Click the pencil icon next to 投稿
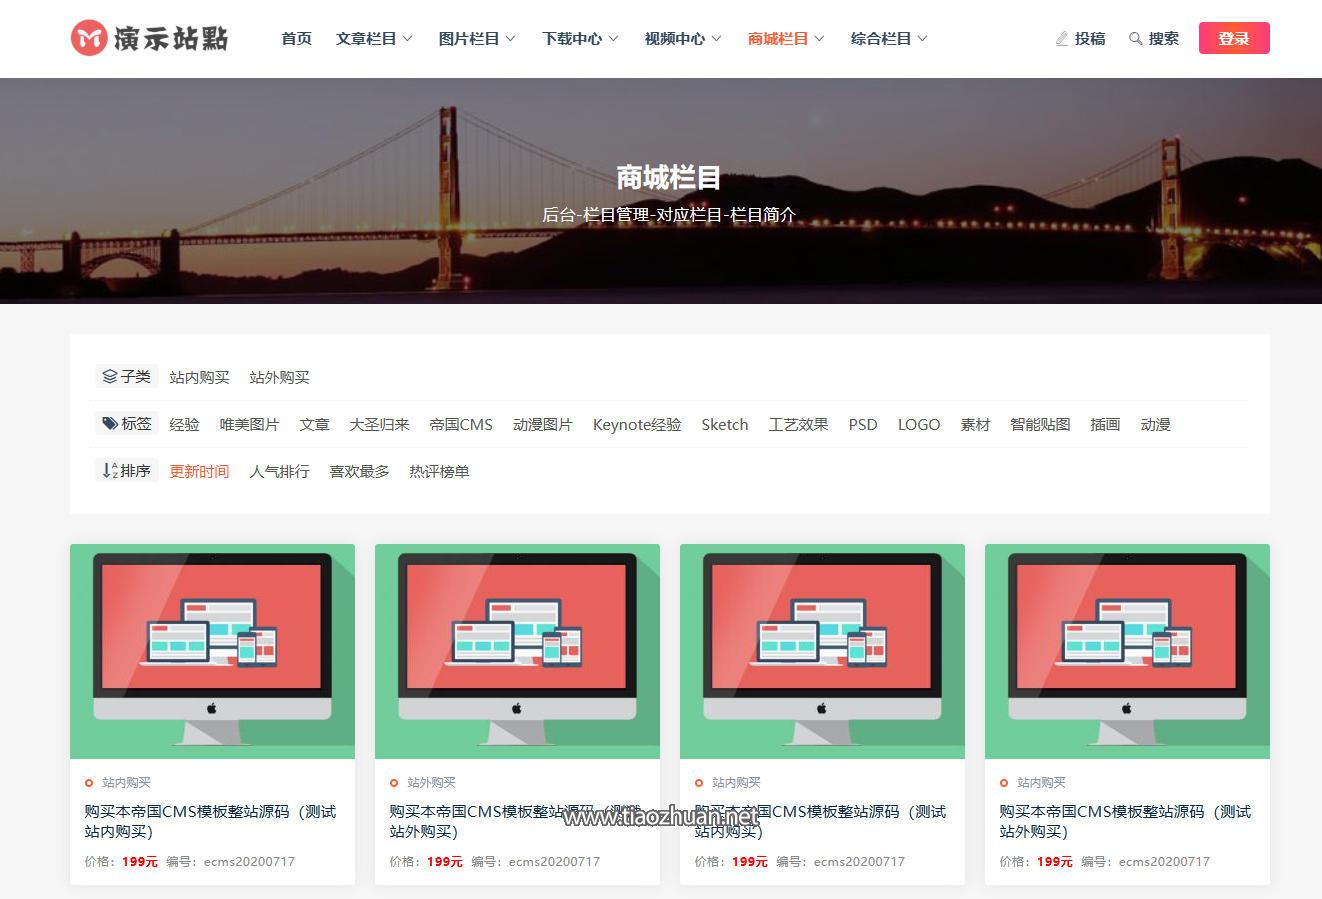Image resolution: width=1322 pixels, height=899 pixels. (x=1062, y=39)
